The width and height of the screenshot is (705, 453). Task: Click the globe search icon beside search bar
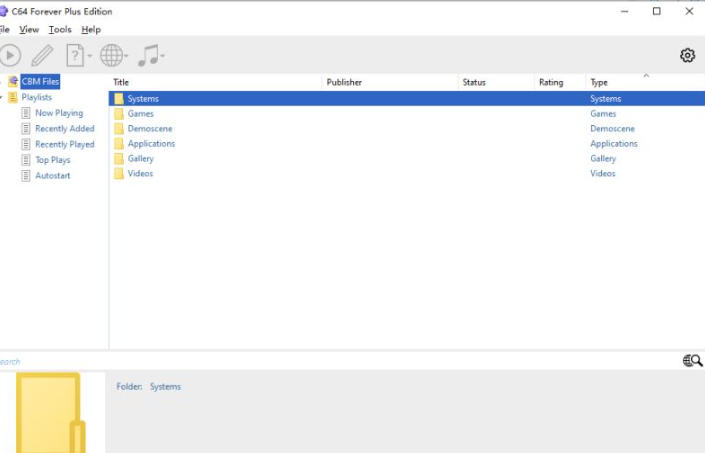[692, 361]
